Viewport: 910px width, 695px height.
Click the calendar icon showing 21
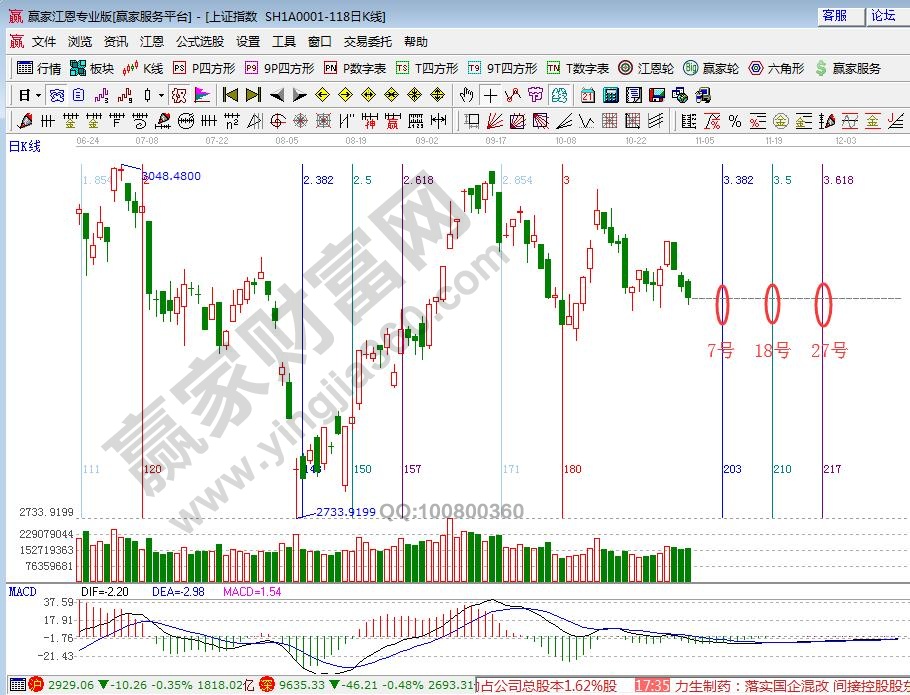[587, 96]
